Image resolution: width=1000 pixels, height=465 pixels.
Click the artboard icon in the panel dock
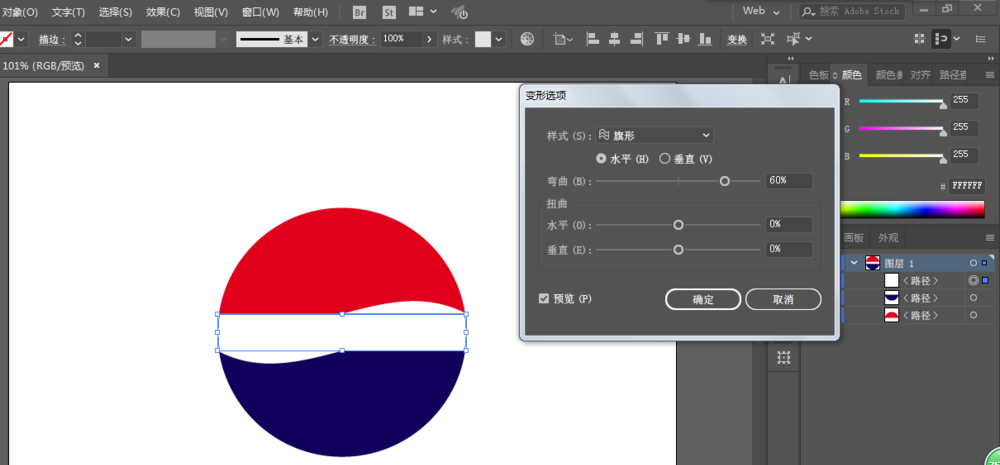click(784, 358)
